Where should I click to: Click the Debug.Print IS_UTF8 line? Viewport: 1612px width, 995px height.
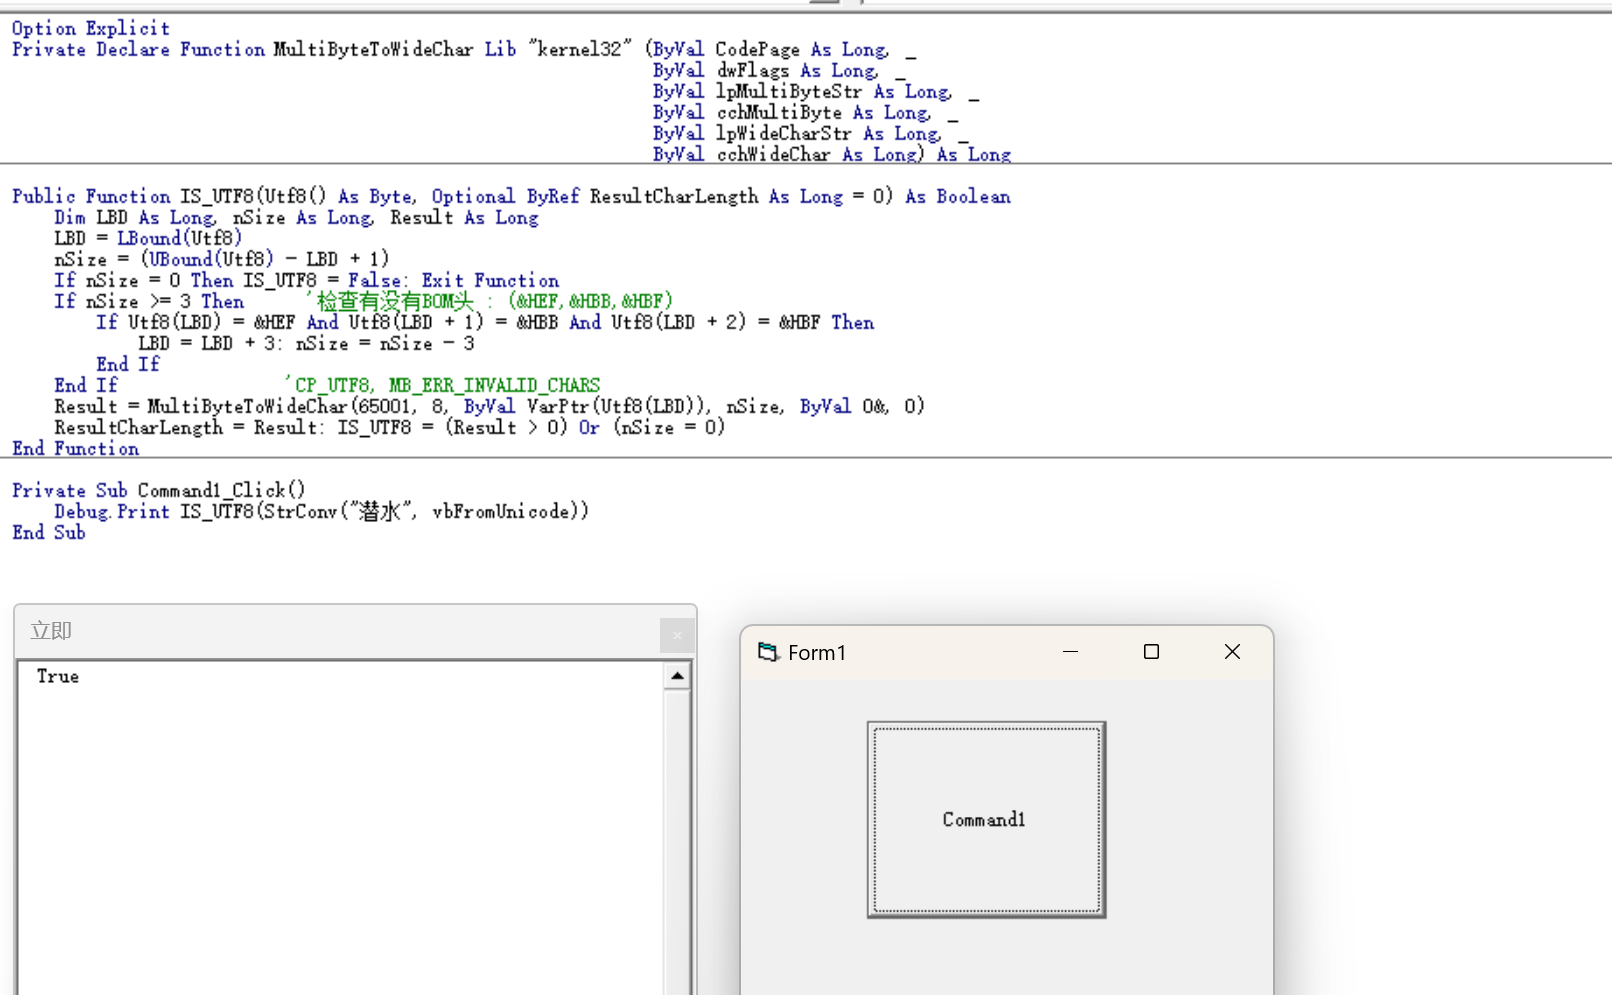coord(322,511)
